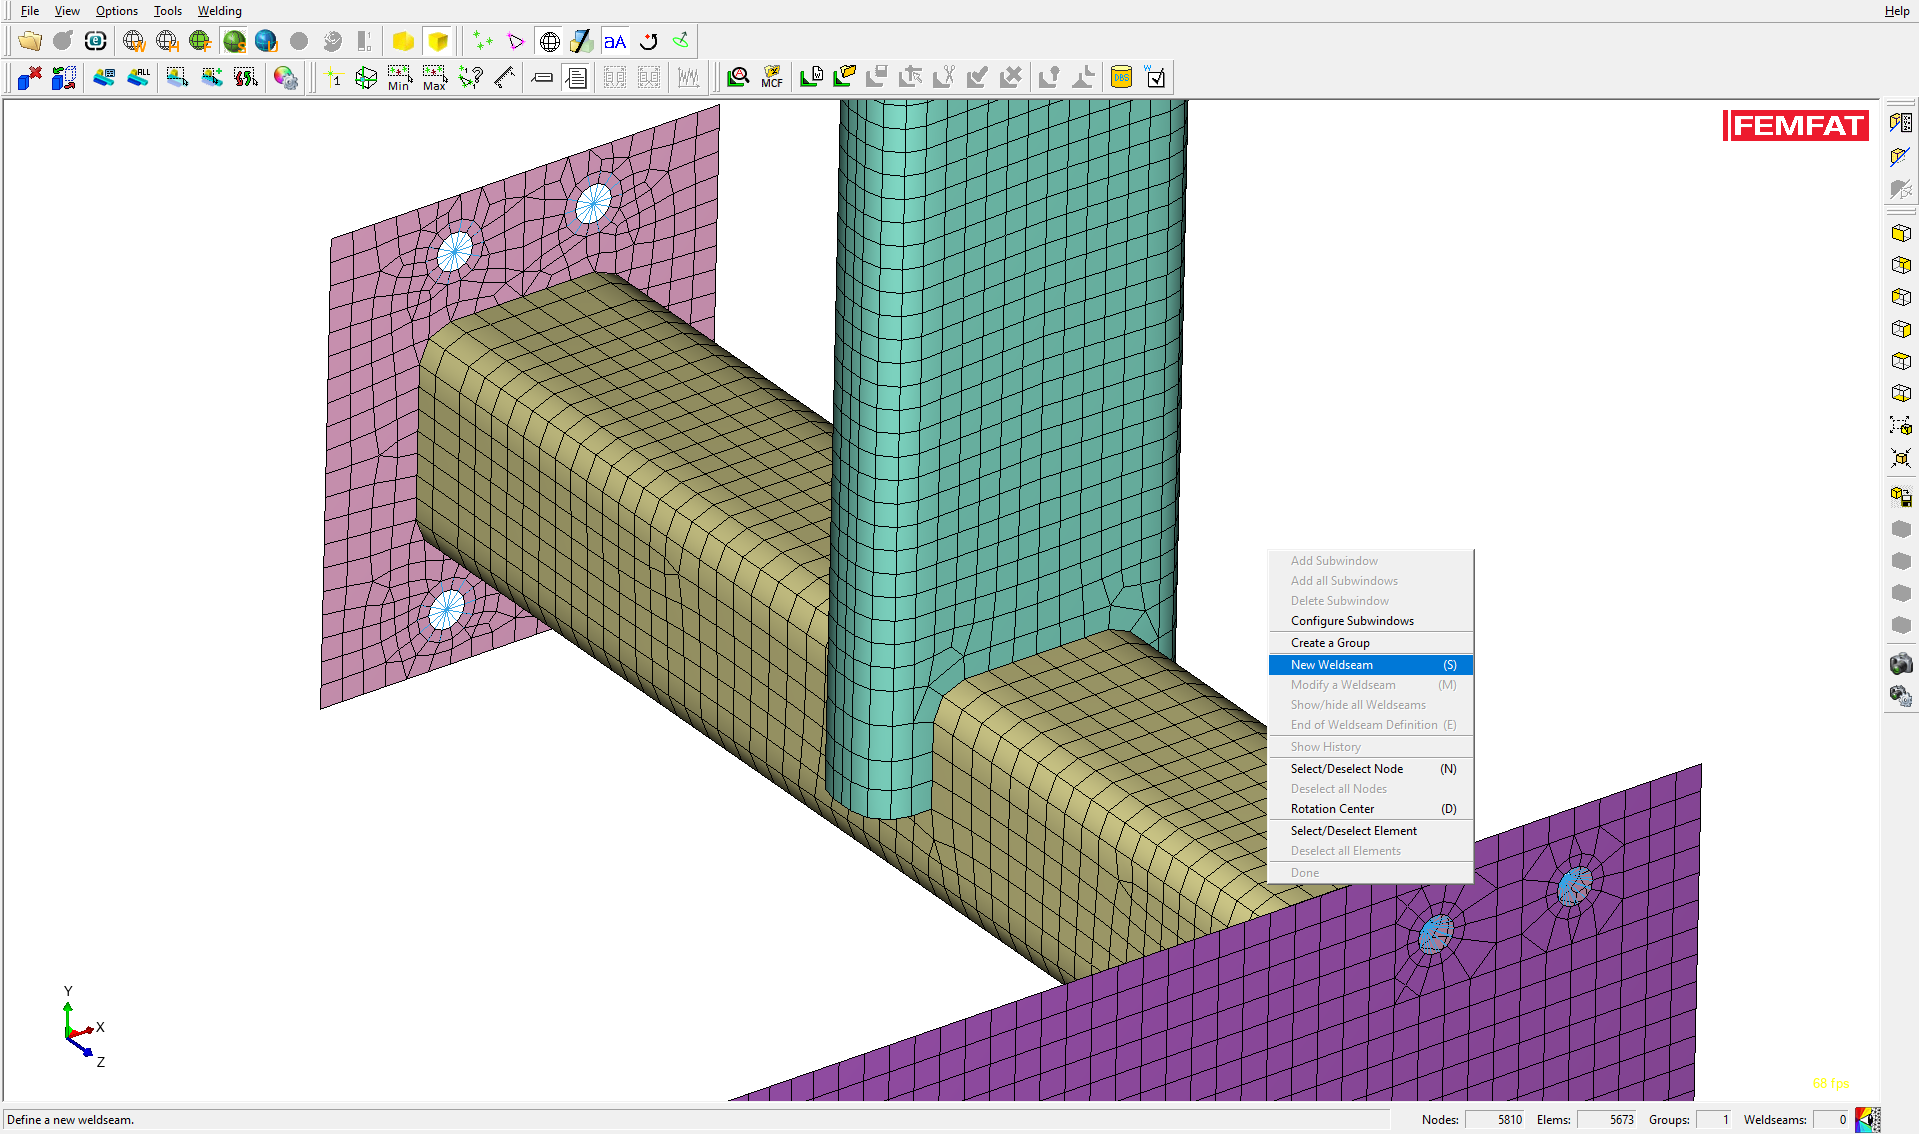Click the camera screenshot icon

1900,663
